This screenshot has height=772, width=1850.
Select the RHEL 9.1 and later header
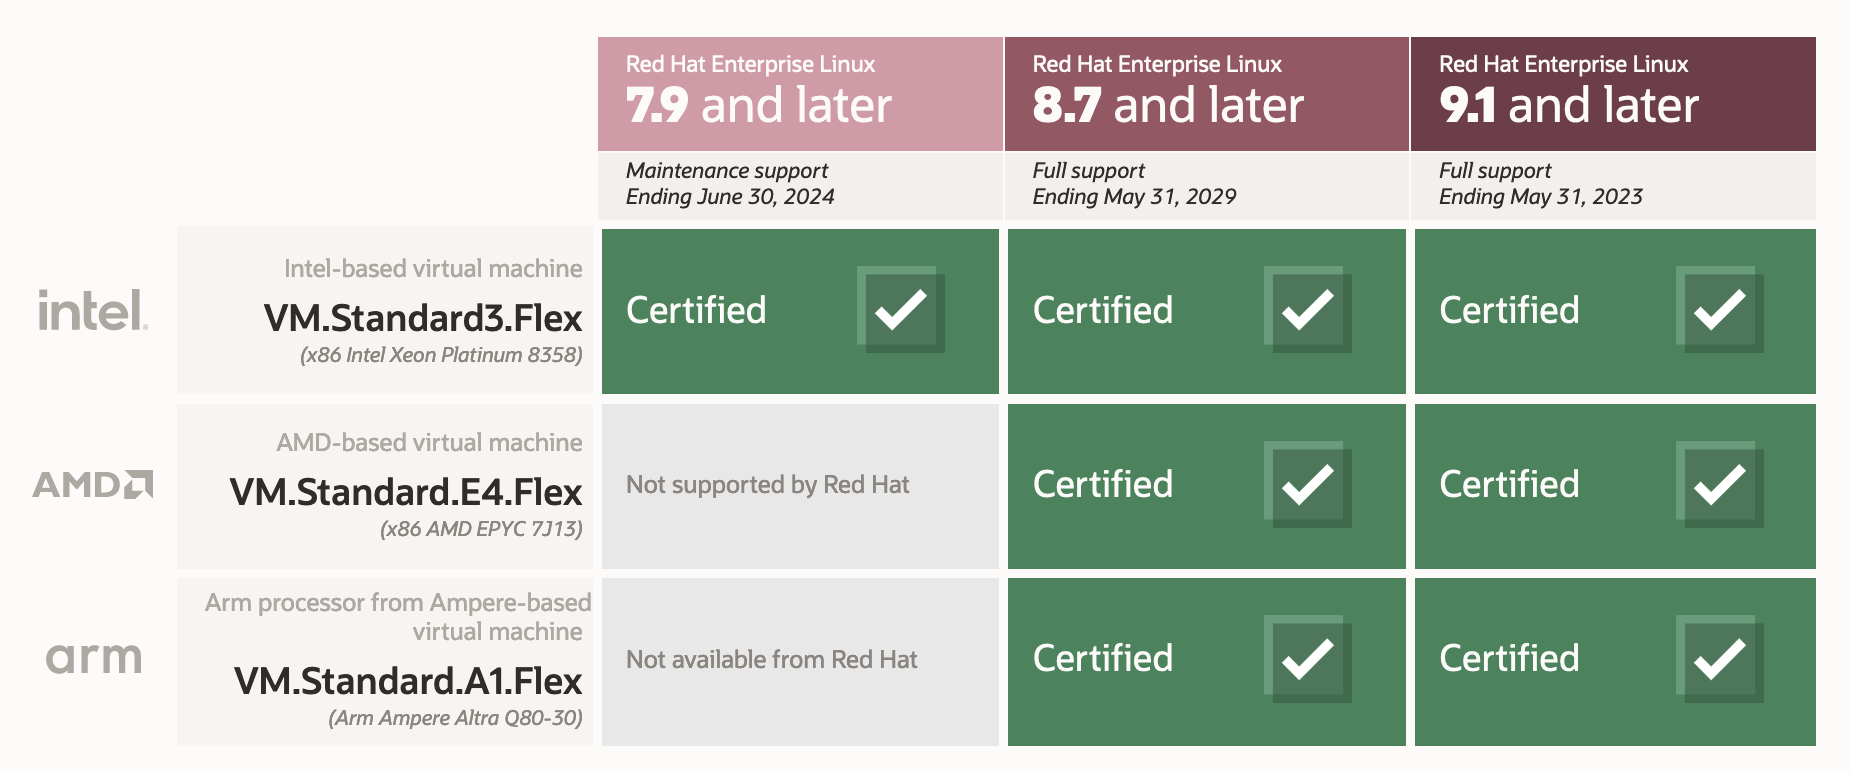coord(1612,94)
